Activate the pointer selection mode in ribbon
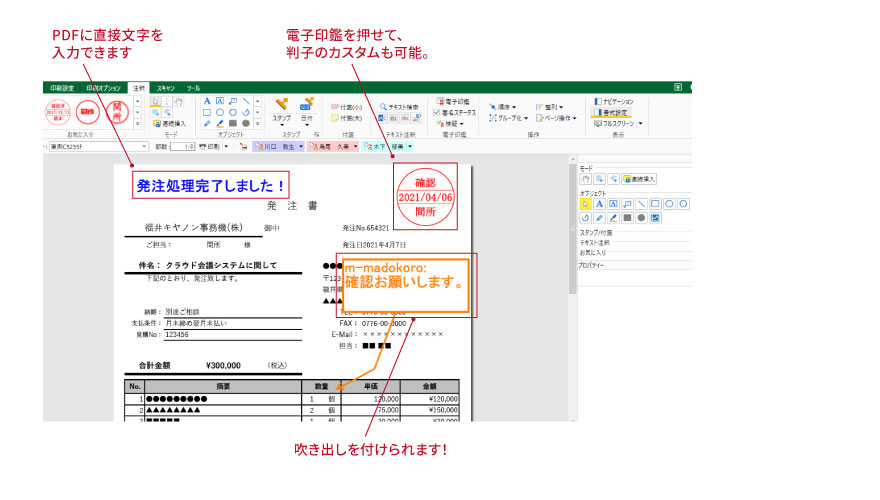This screenshot has height=500, width=880. coord(155,102)
